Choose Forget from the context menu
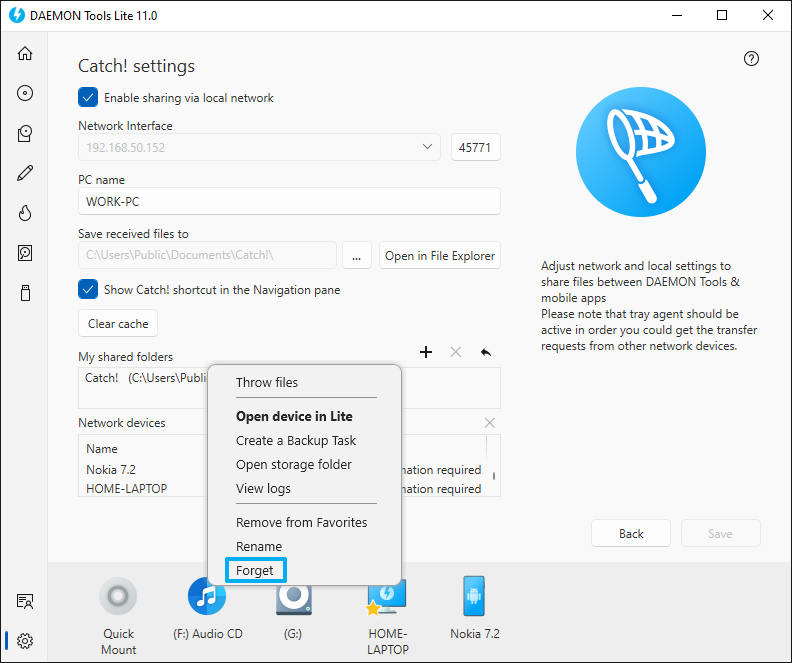The width and height of the screenshot is (792, 663). pos(256,570)
